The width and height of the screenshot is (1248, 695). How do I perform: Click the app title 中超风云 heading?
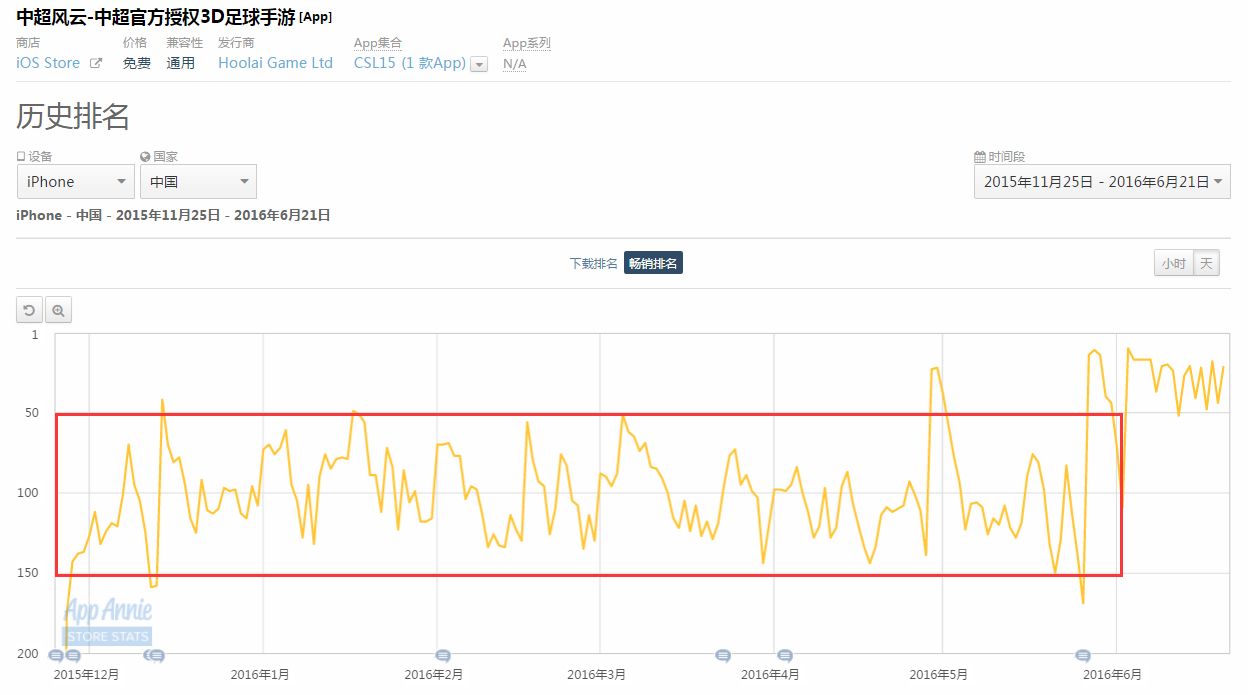point(156,17)
